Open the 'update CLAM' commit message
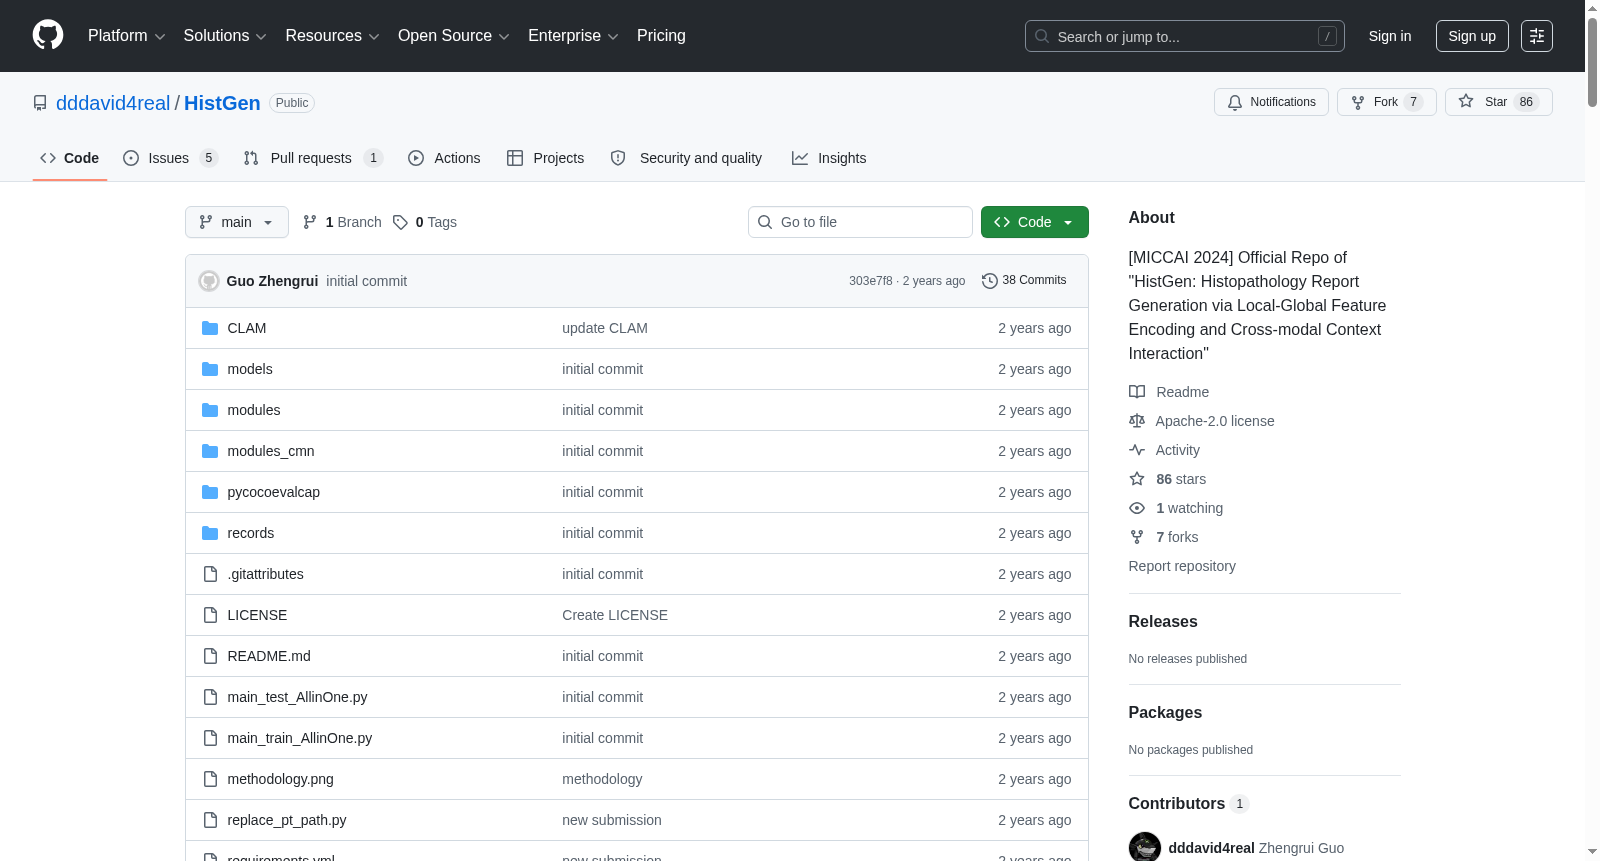 coord(605,328)
